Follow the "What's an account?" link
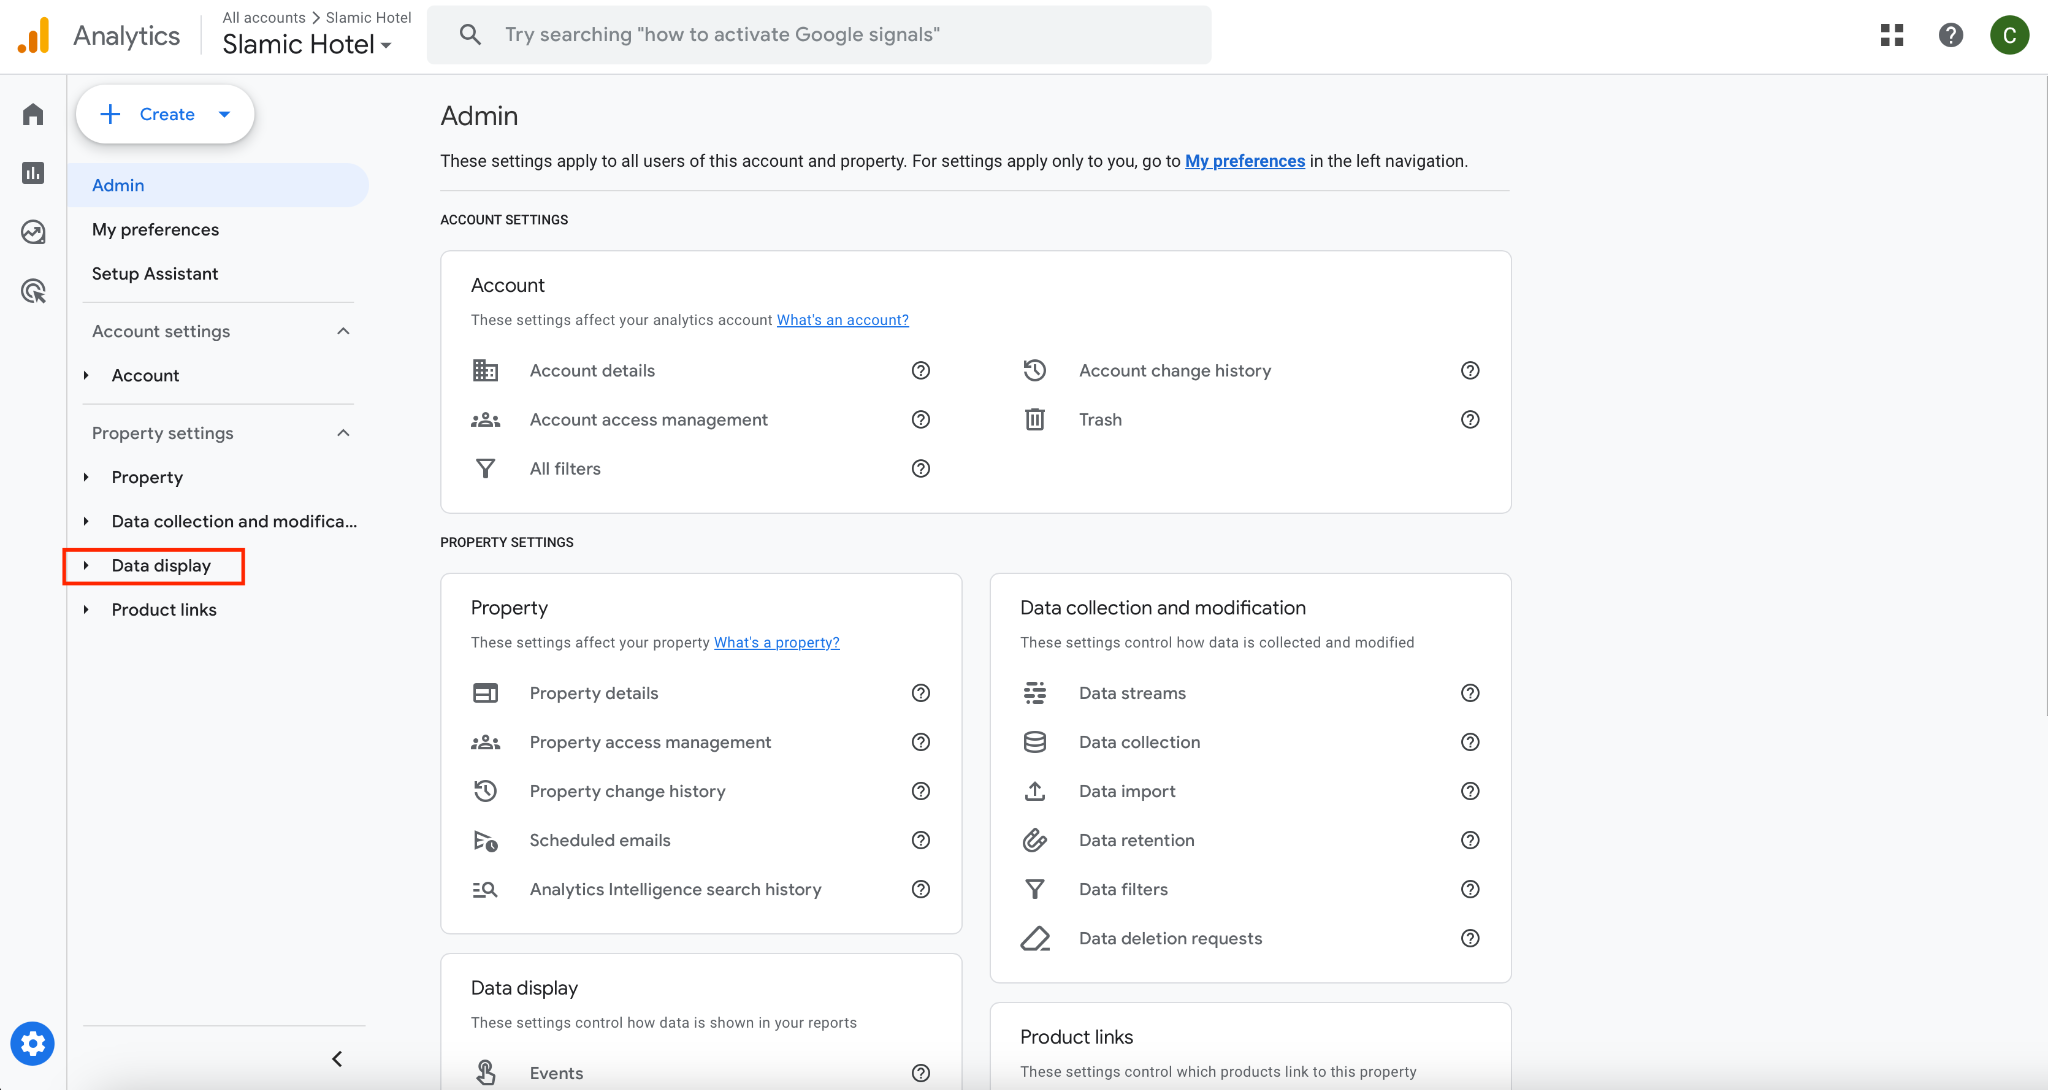The width and height of the screenshot is (2048, 1090). [842, 320]
